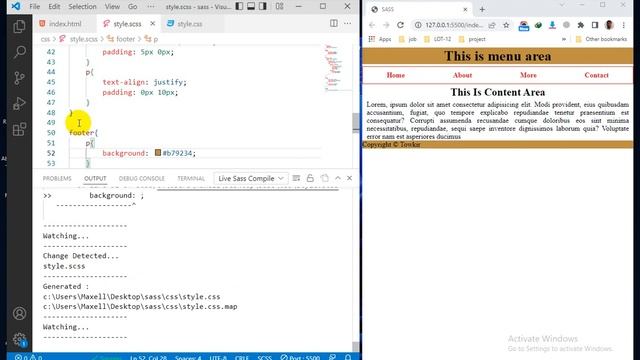Open the Run and Debug view
The width and height of the screenshot is (640, 360).
19,104
